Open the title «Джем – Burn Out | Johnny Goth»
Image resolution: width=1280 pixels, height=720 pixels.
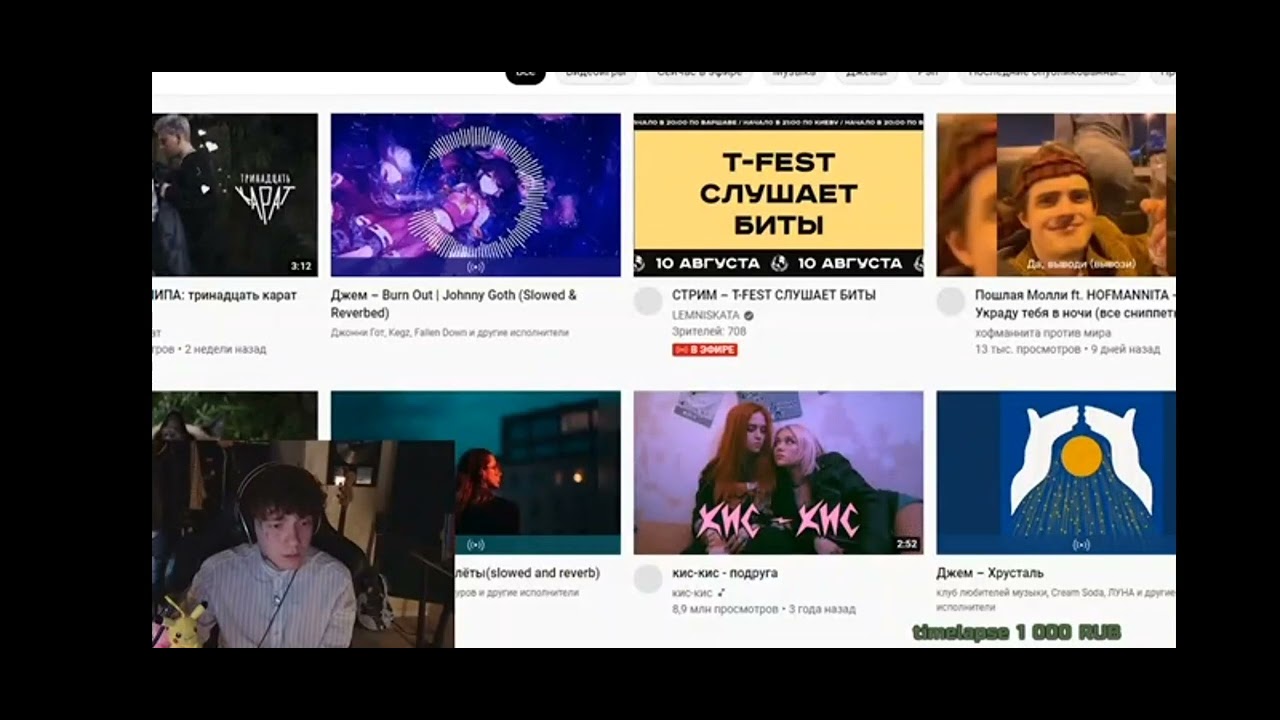click(x=454, y=304)
